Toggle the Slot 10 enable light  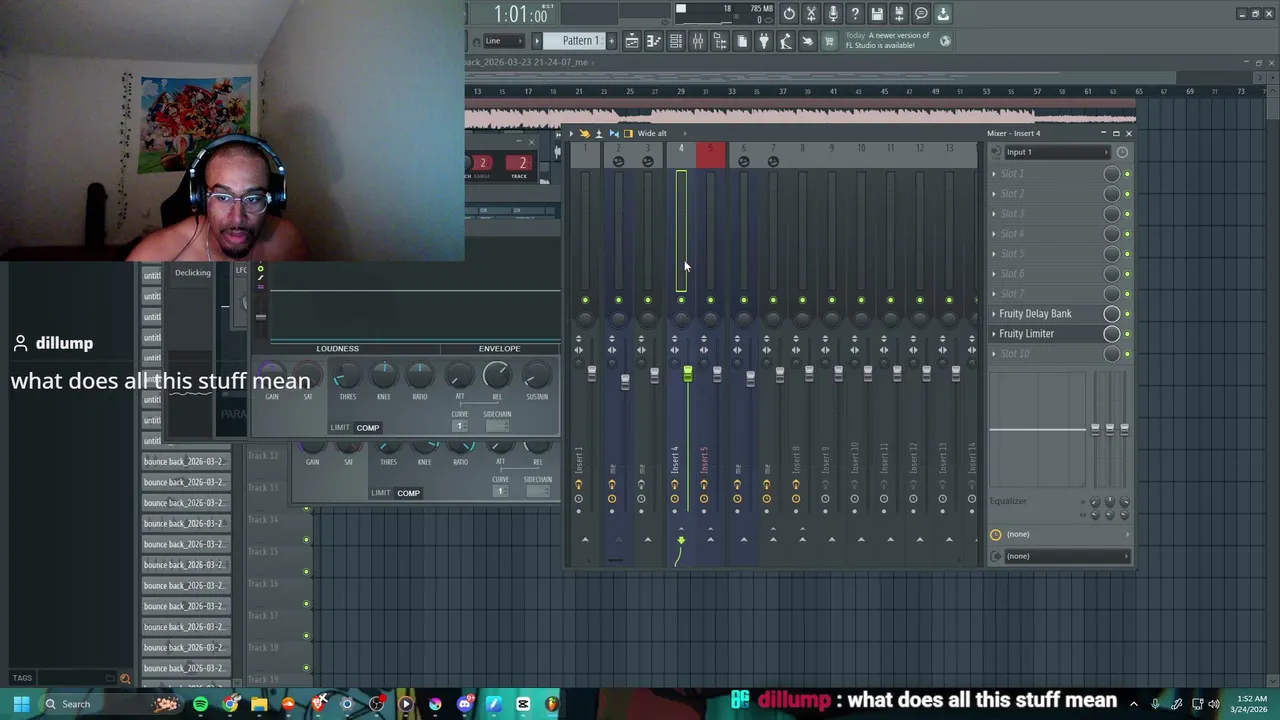point(1127,354)
